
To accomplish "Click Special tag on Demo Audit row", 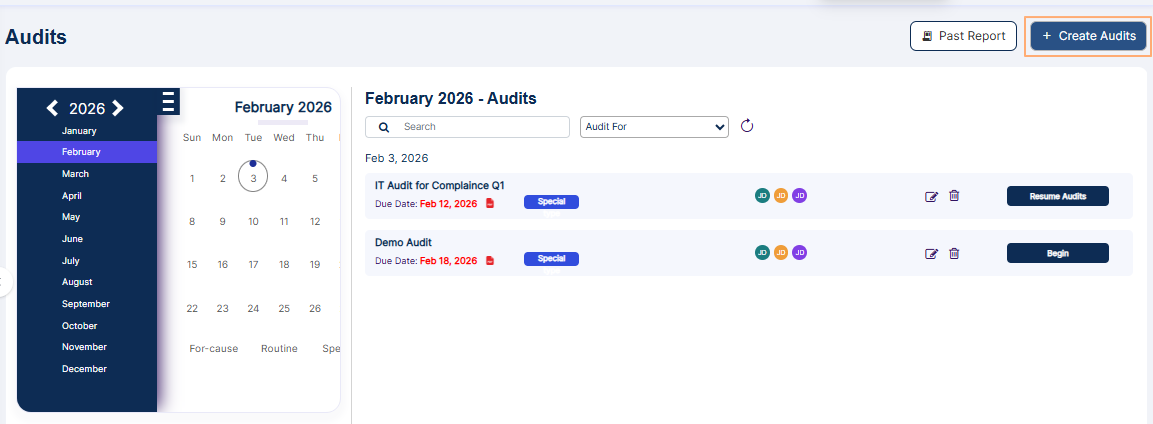I will pyautogui.click(x=551, y=259).
